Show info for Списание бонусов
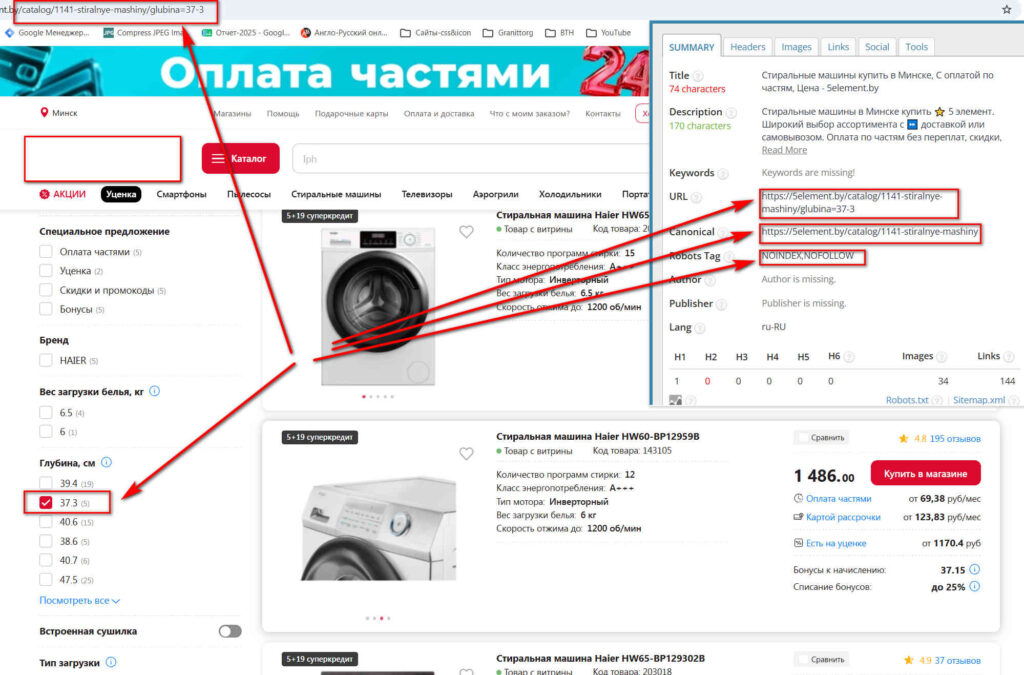The width and height of the screenshot is (1024, 675). (x=974, y=586)
